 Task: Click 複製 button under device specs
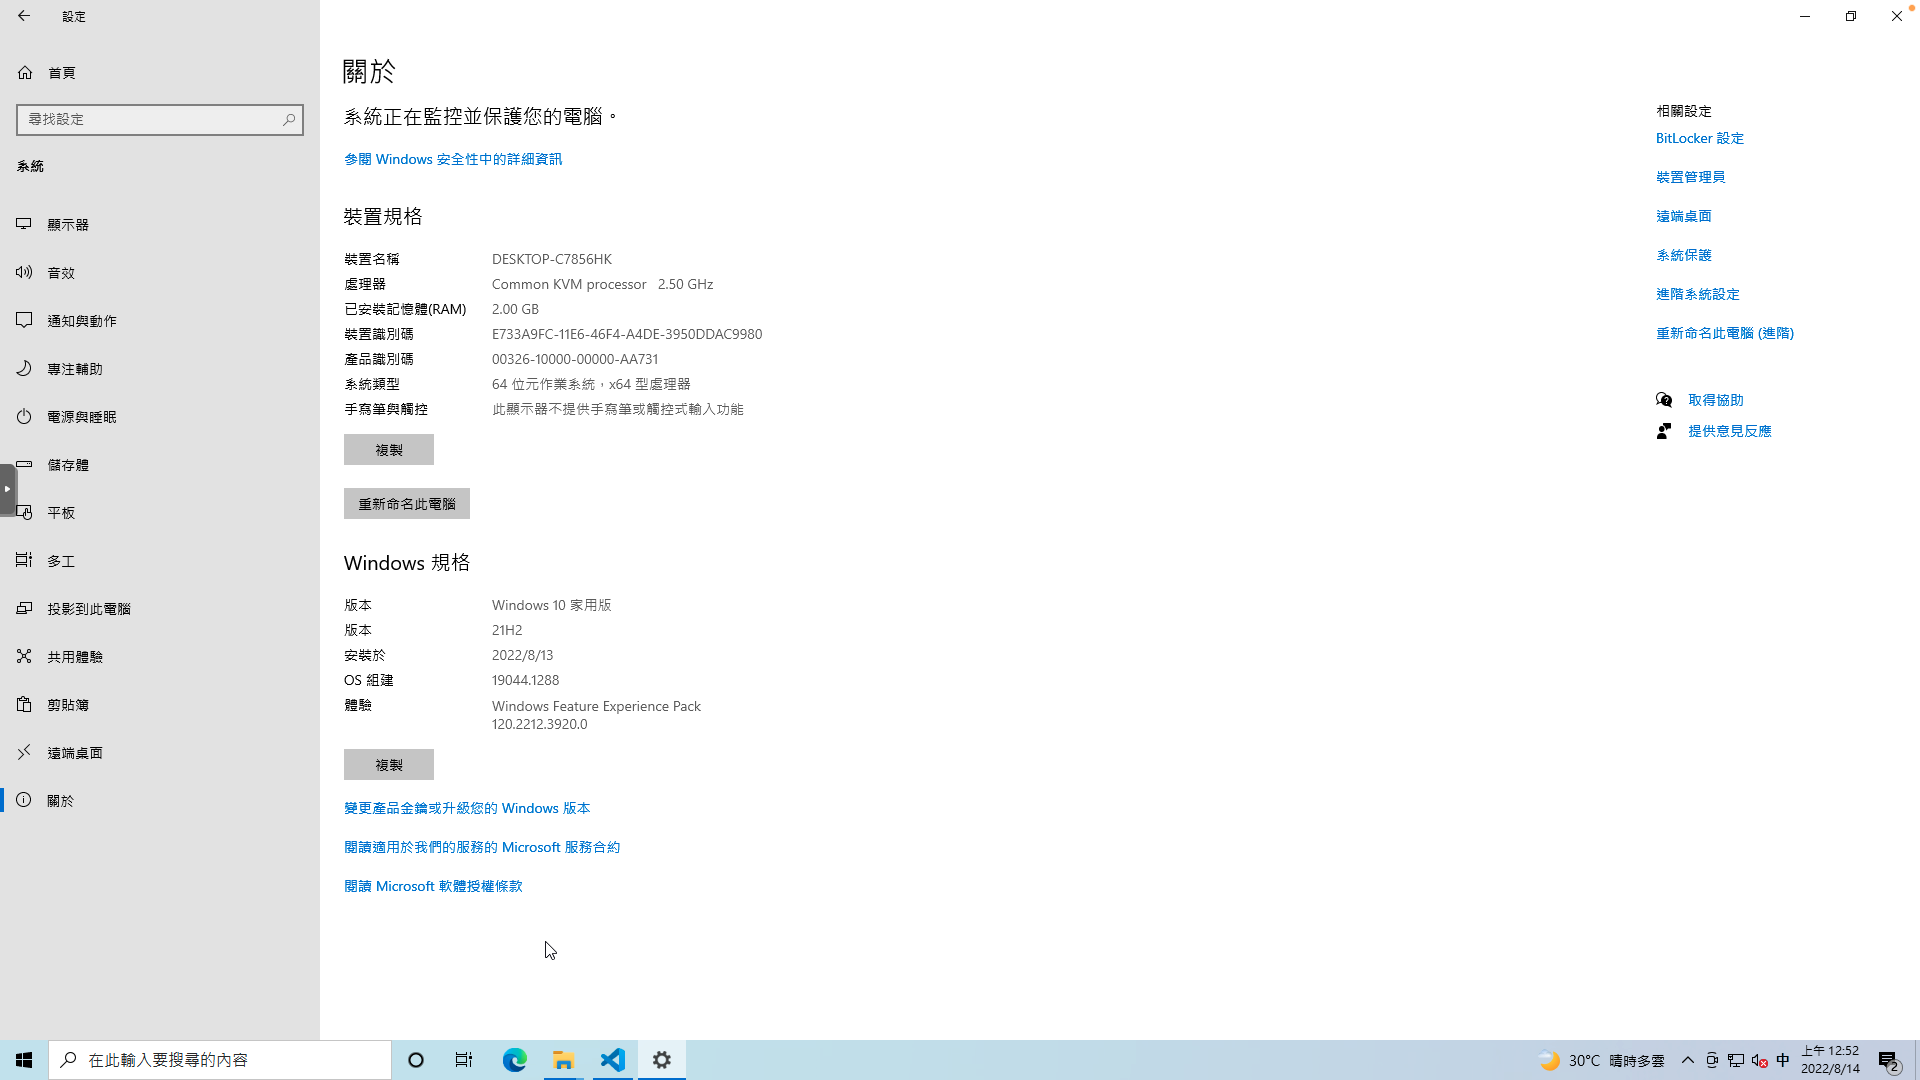point(389,450)
